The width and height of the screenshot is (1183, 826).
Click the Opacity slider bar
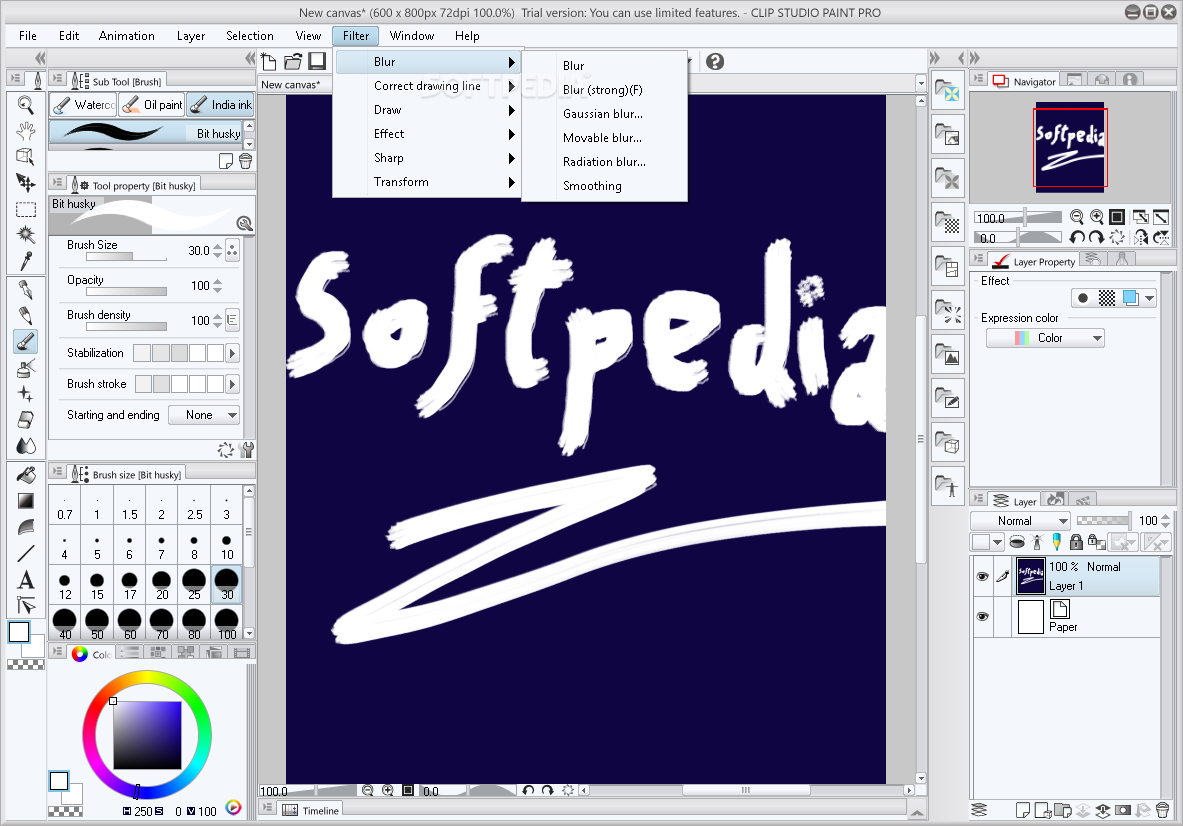tap(127, 292)
